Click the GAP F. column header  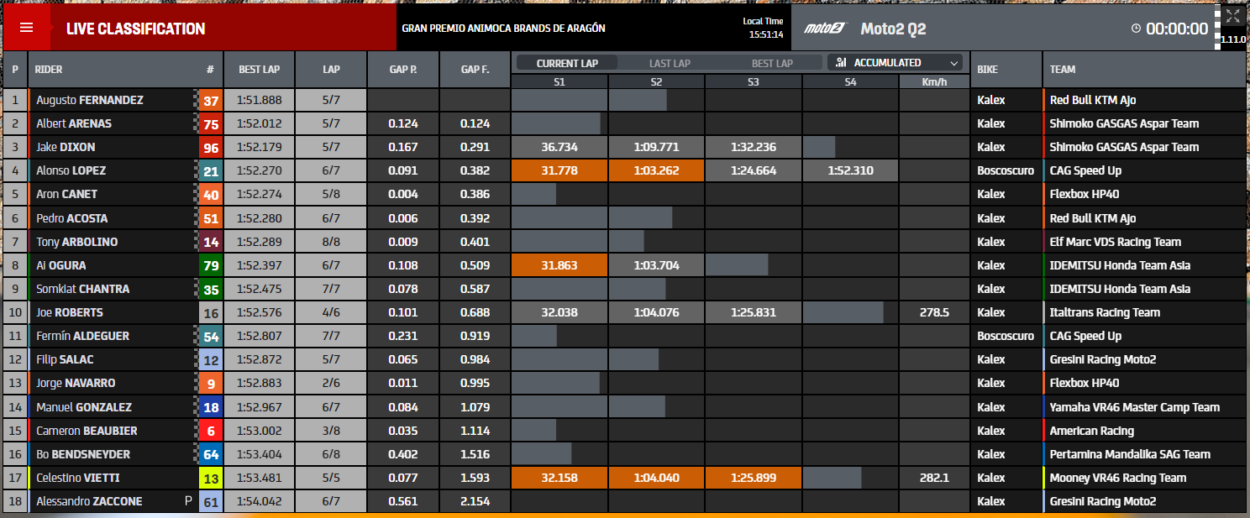point(475,70)
